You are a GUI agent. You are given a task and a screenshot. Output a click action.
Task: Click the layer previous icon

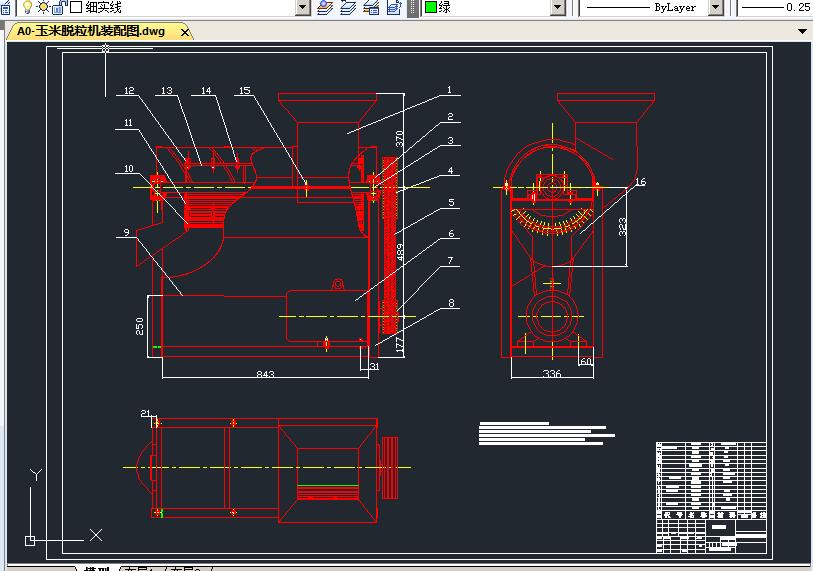[x=348, y=7]
